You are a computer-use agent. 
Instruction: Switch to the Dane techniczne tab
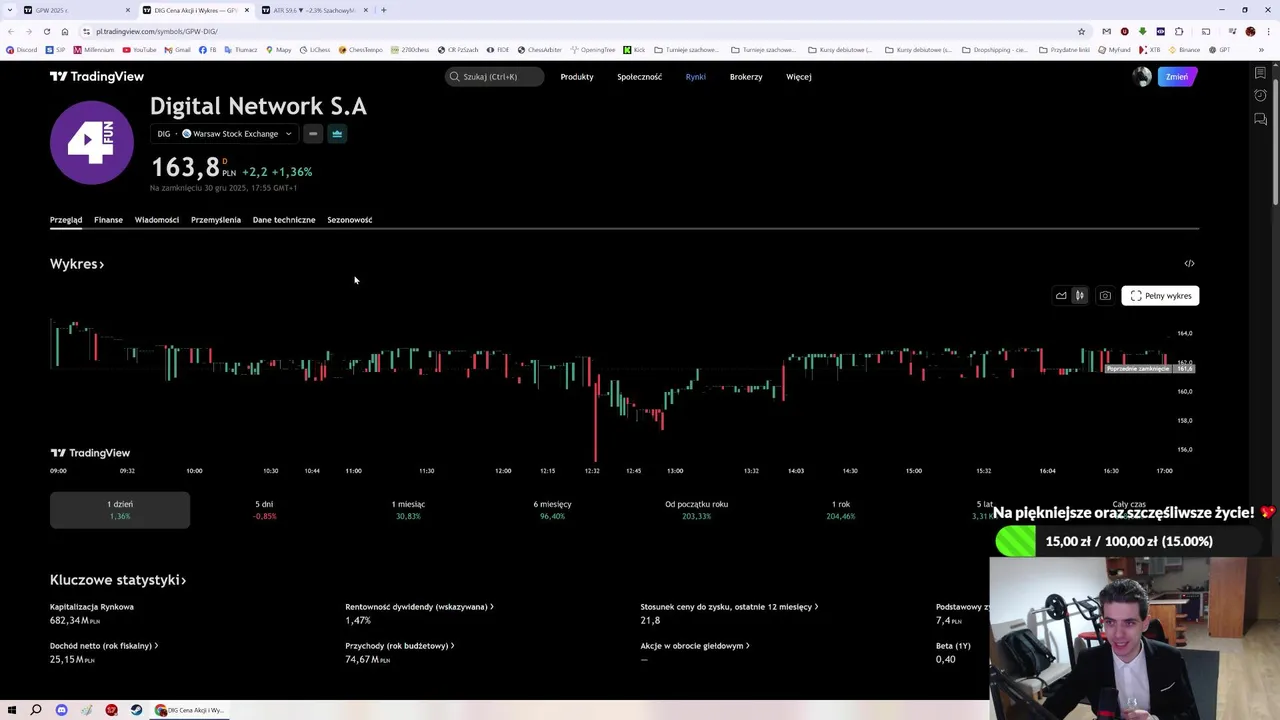tap(284, 220)
